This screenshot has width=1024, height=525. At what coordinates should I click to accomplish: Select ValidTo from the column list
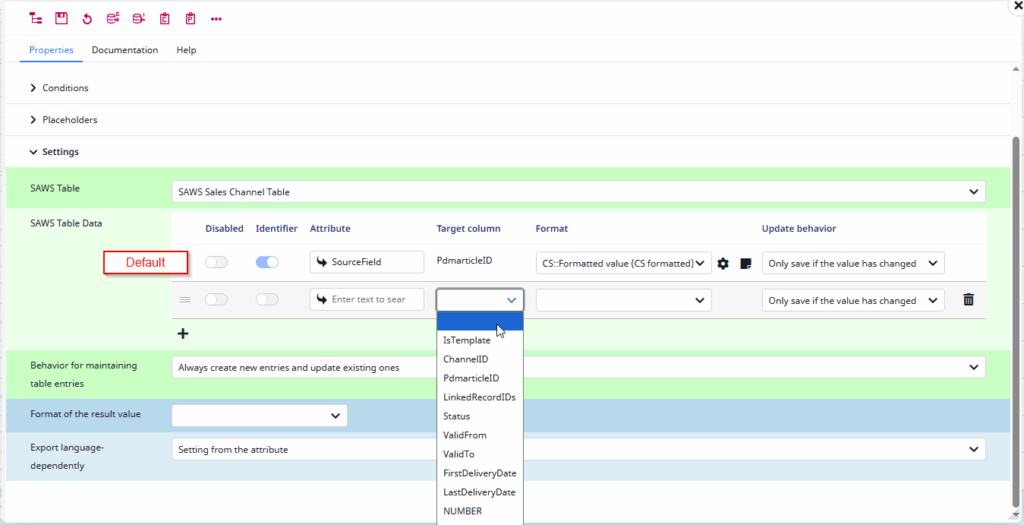[480, 454]
